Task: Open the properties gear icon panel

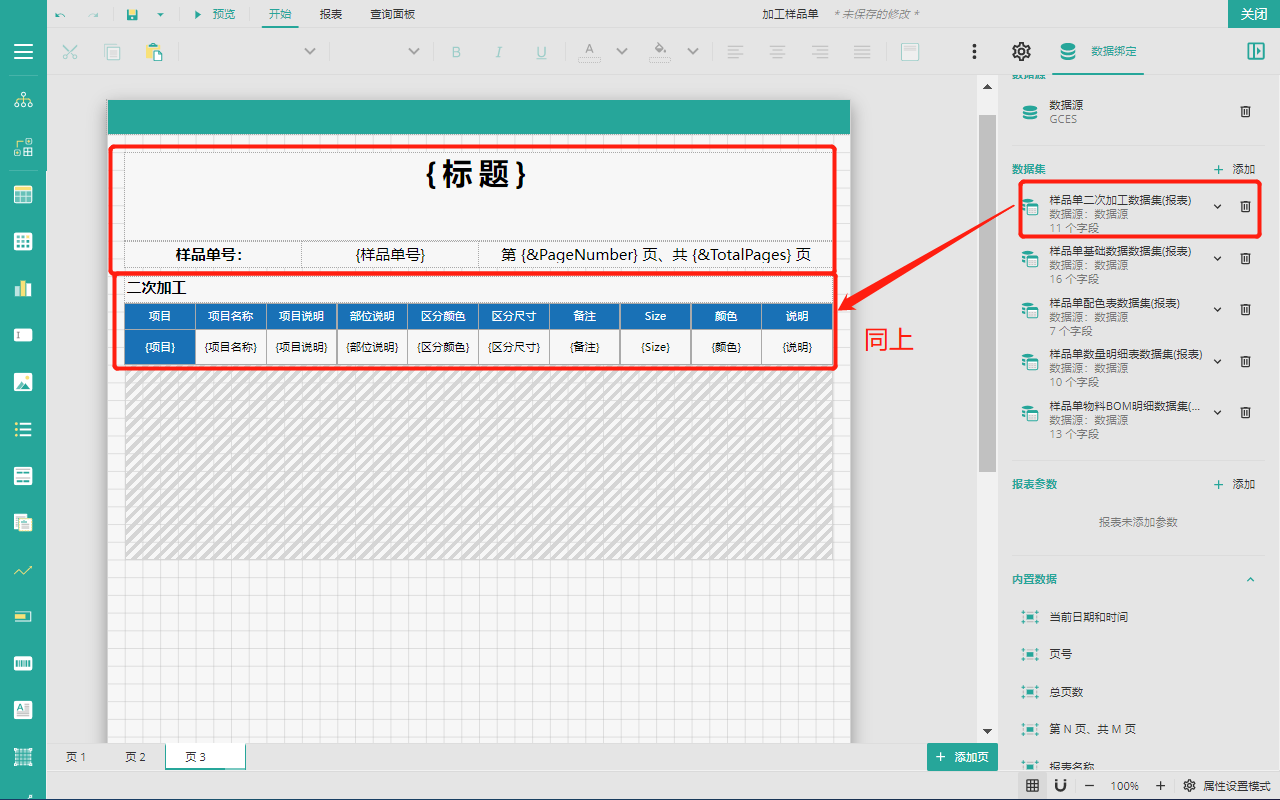Action: (x=1021, y=52)
